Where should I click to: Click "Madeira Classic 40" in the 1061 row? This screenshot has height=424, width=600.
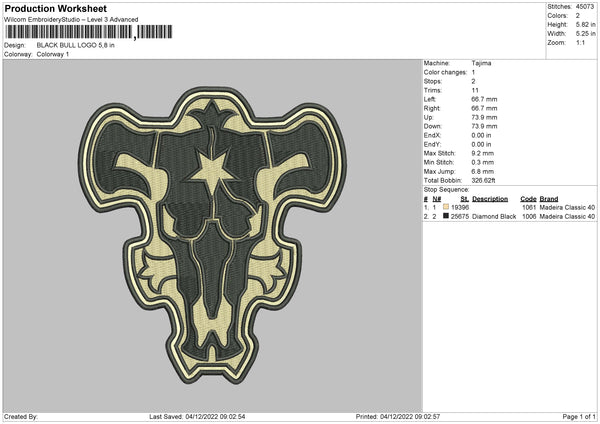click(567, 207)
